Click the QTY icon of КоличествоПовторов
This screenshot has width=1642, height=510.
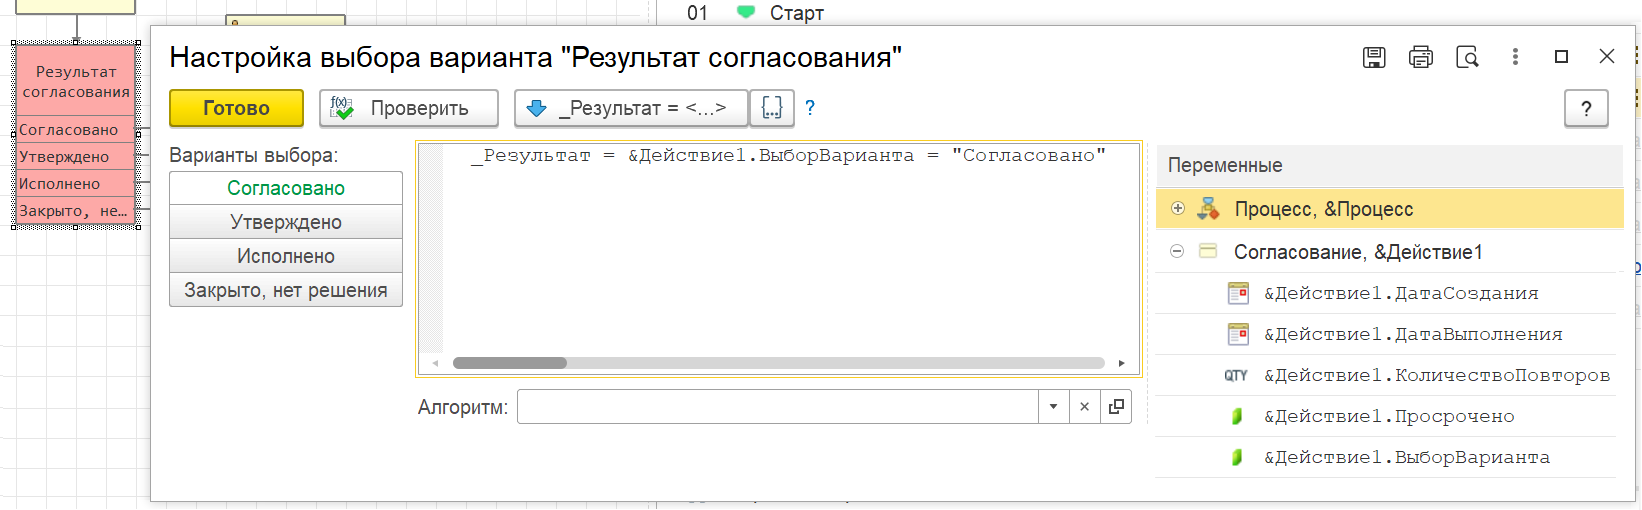point(1236,376)
